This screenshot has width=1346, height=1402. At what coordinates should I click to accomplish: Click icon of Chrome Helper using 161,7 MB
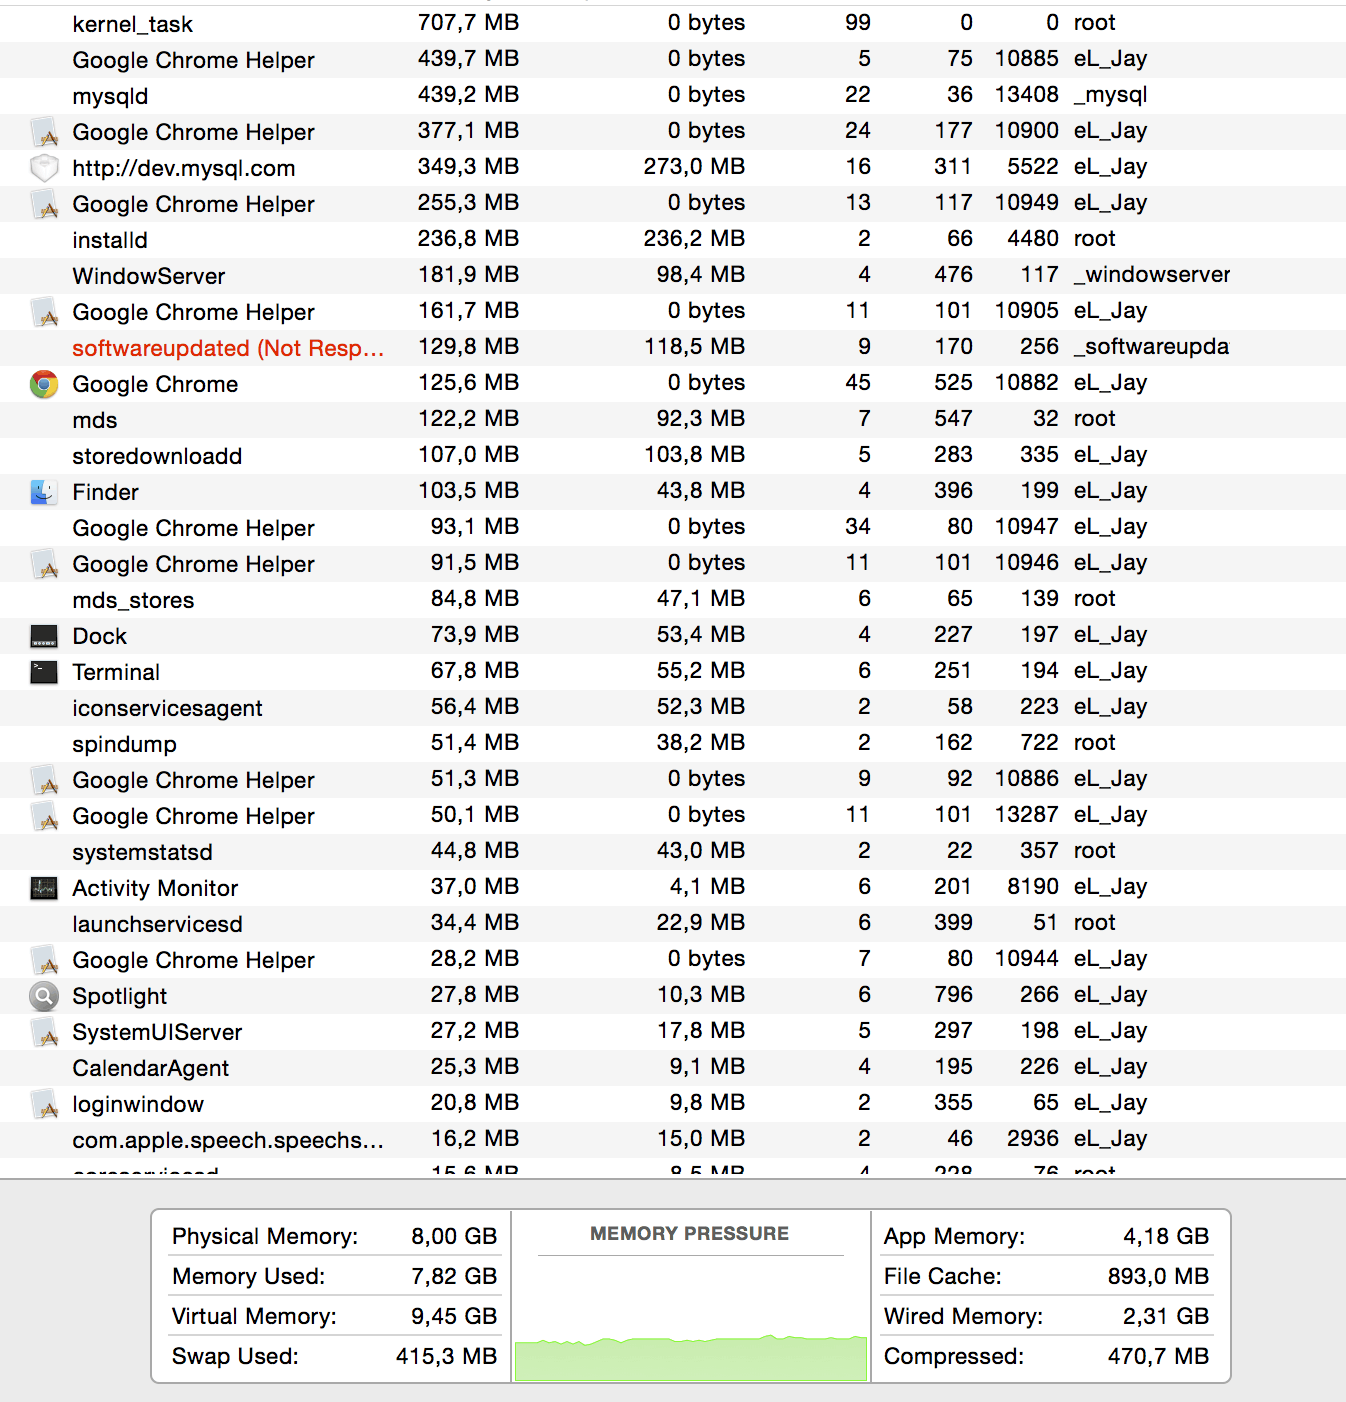point(44,312)
